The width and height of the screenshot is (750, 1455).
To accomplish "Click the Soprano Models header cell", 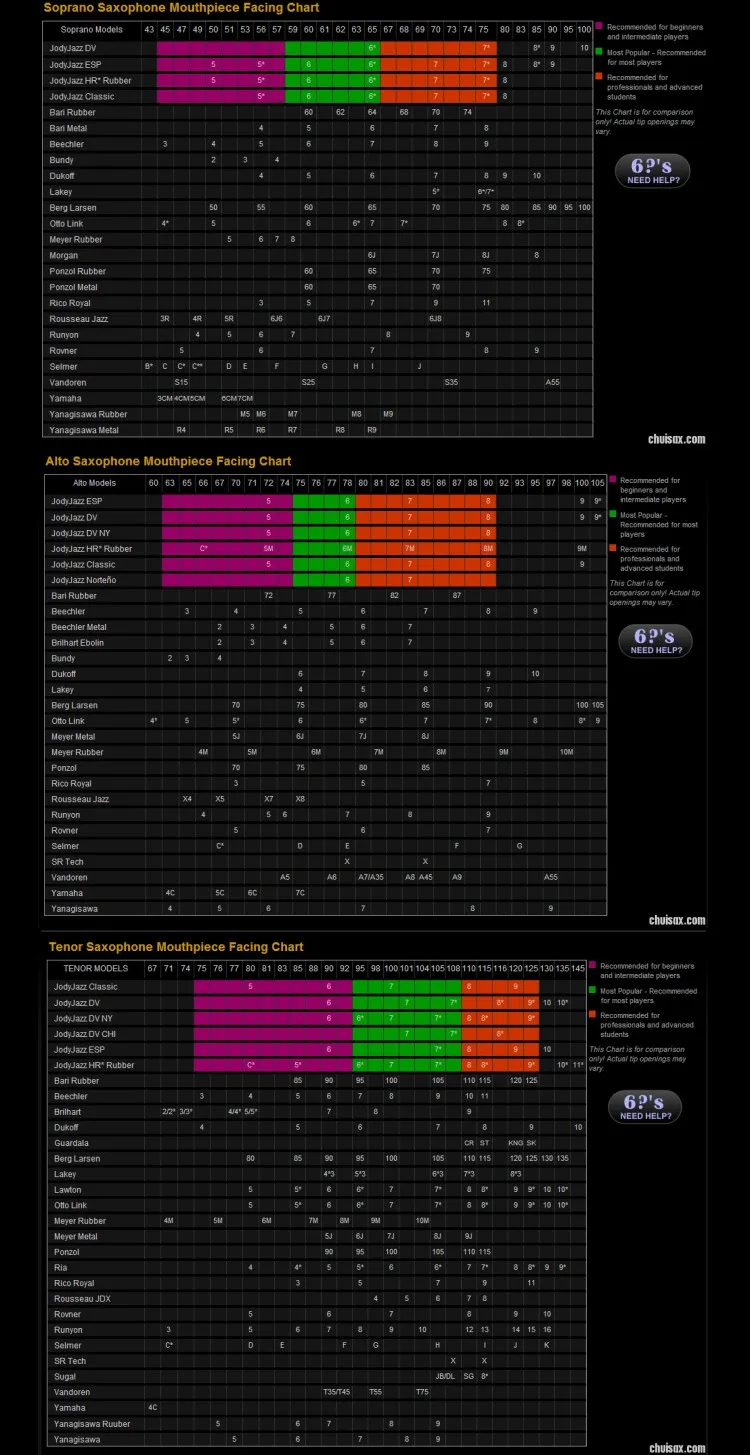I will pyautogui.click(x=92, y=31).
